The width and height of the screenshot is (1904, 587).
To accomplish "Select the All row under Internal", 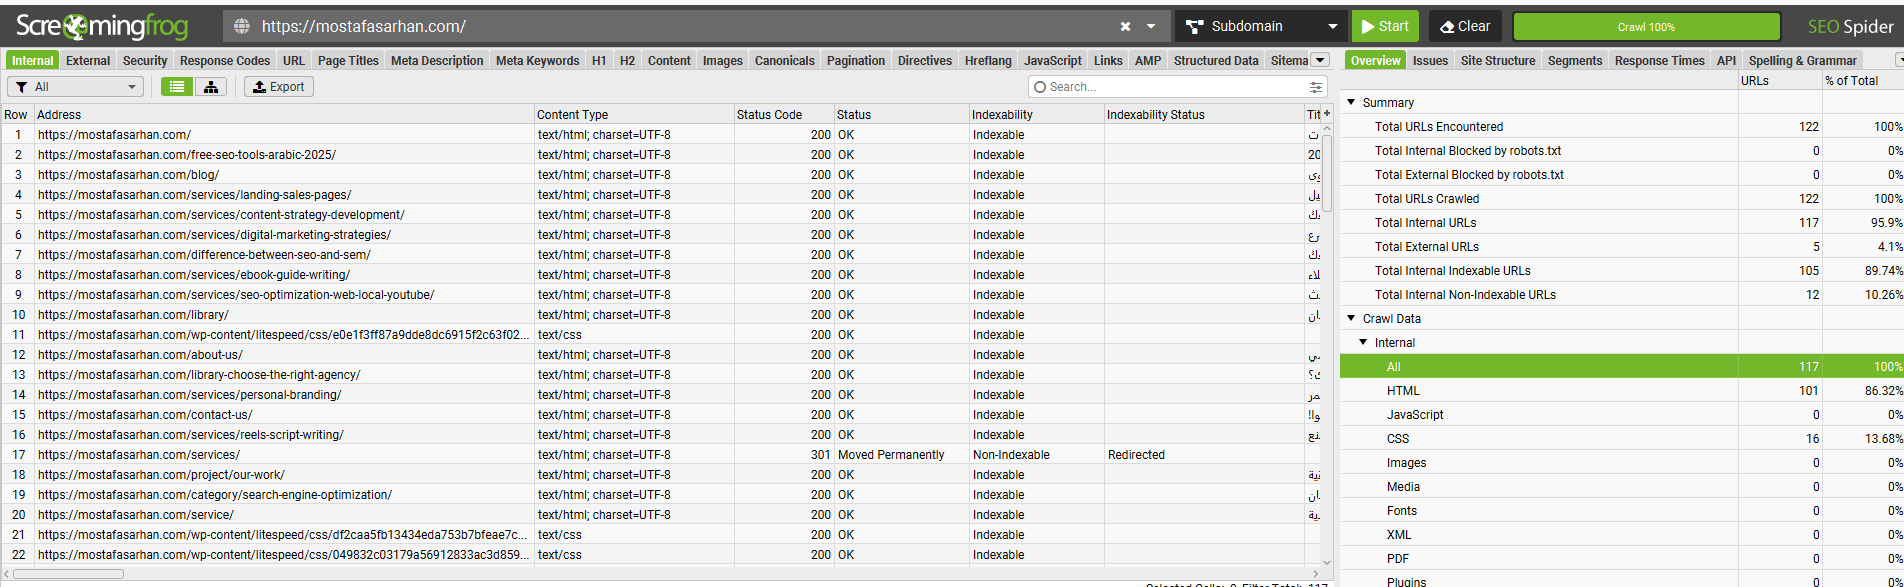I will click(1621, 367).
